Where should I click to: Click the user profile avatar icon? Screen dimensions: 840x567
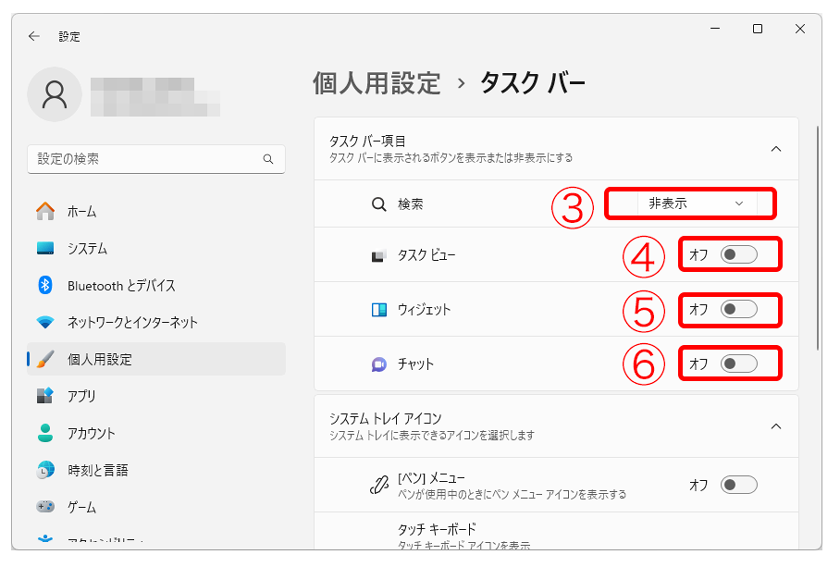[55, 95]
